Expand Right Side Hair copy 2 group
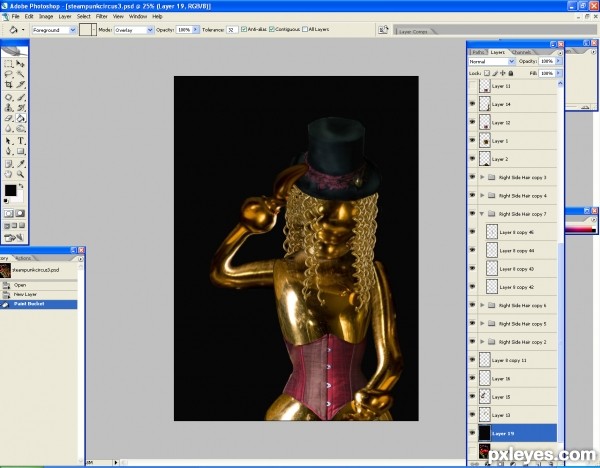This screenshot has width=600, height=468. click(x=482, y=342)
